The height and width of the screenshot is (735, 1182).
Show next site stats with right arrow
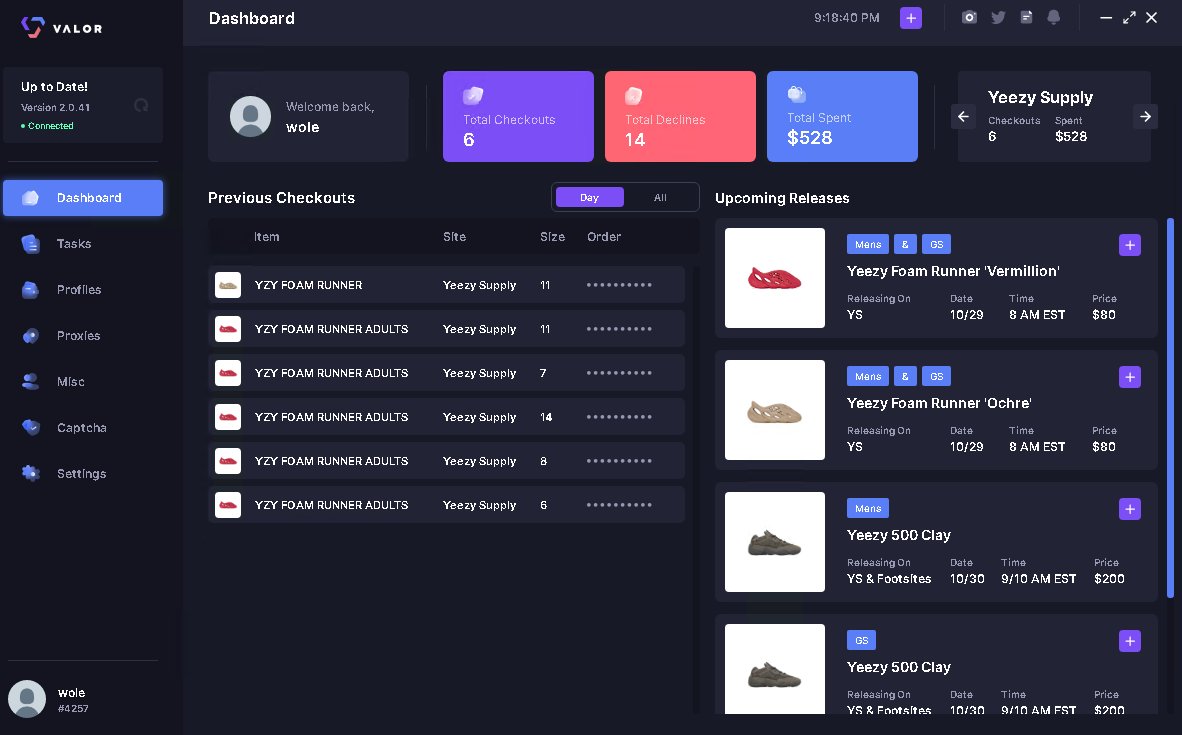(x=1145, y=116)
